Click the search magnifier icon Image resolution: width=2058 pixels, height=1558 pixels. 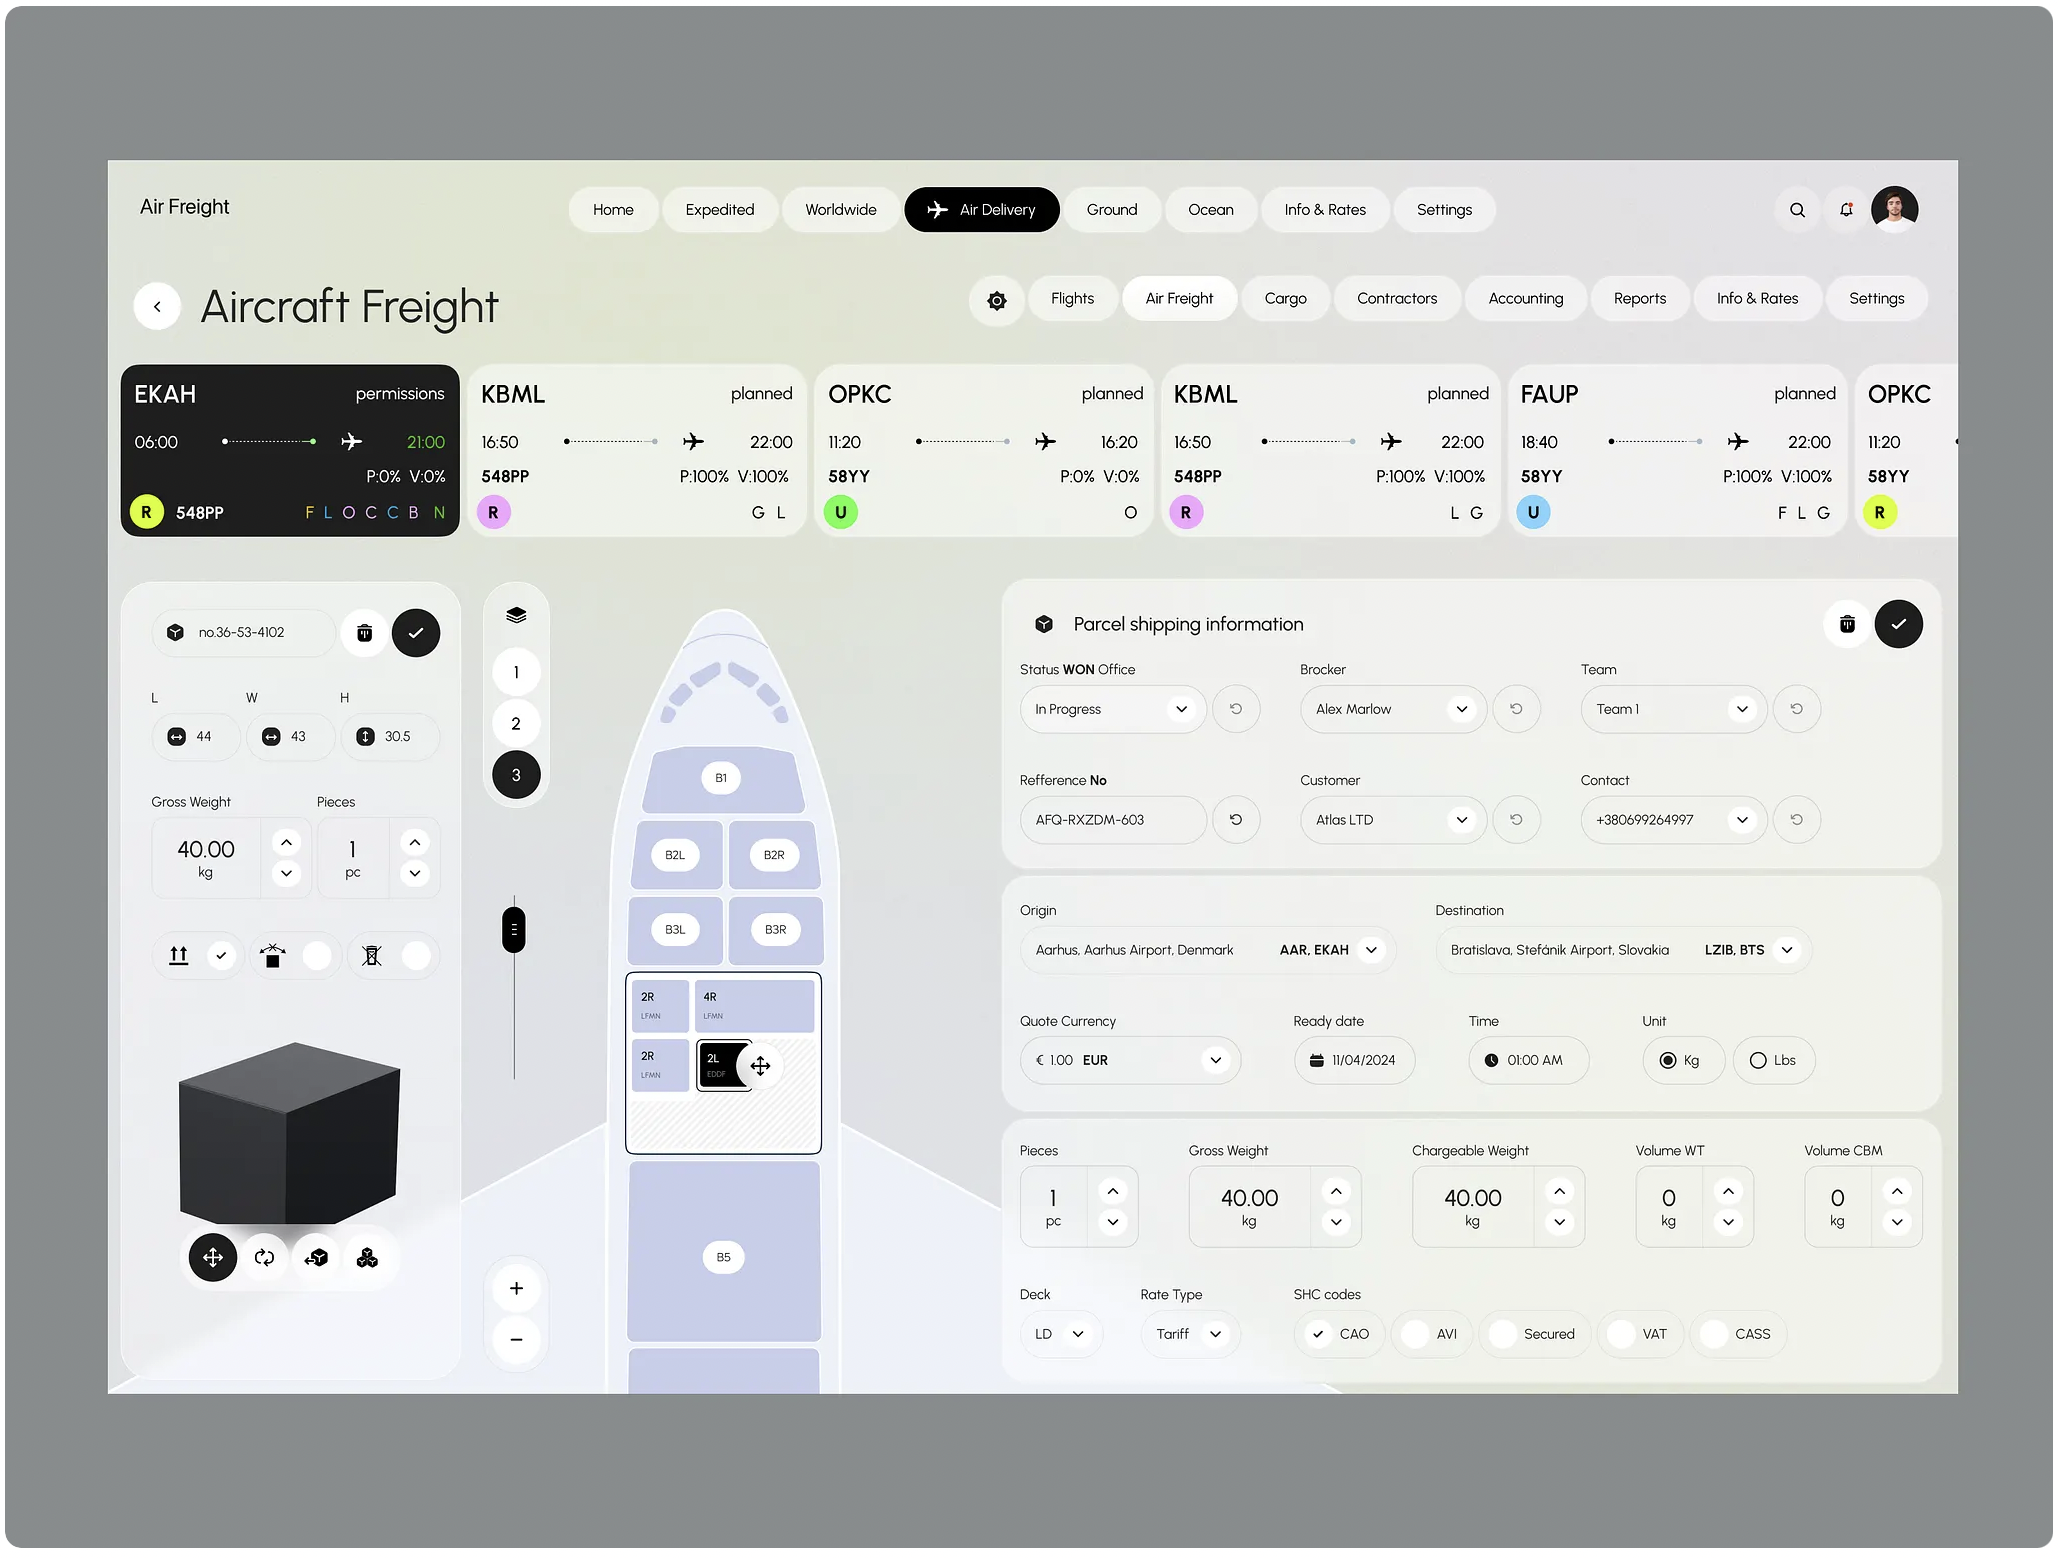click(1797, 210)
